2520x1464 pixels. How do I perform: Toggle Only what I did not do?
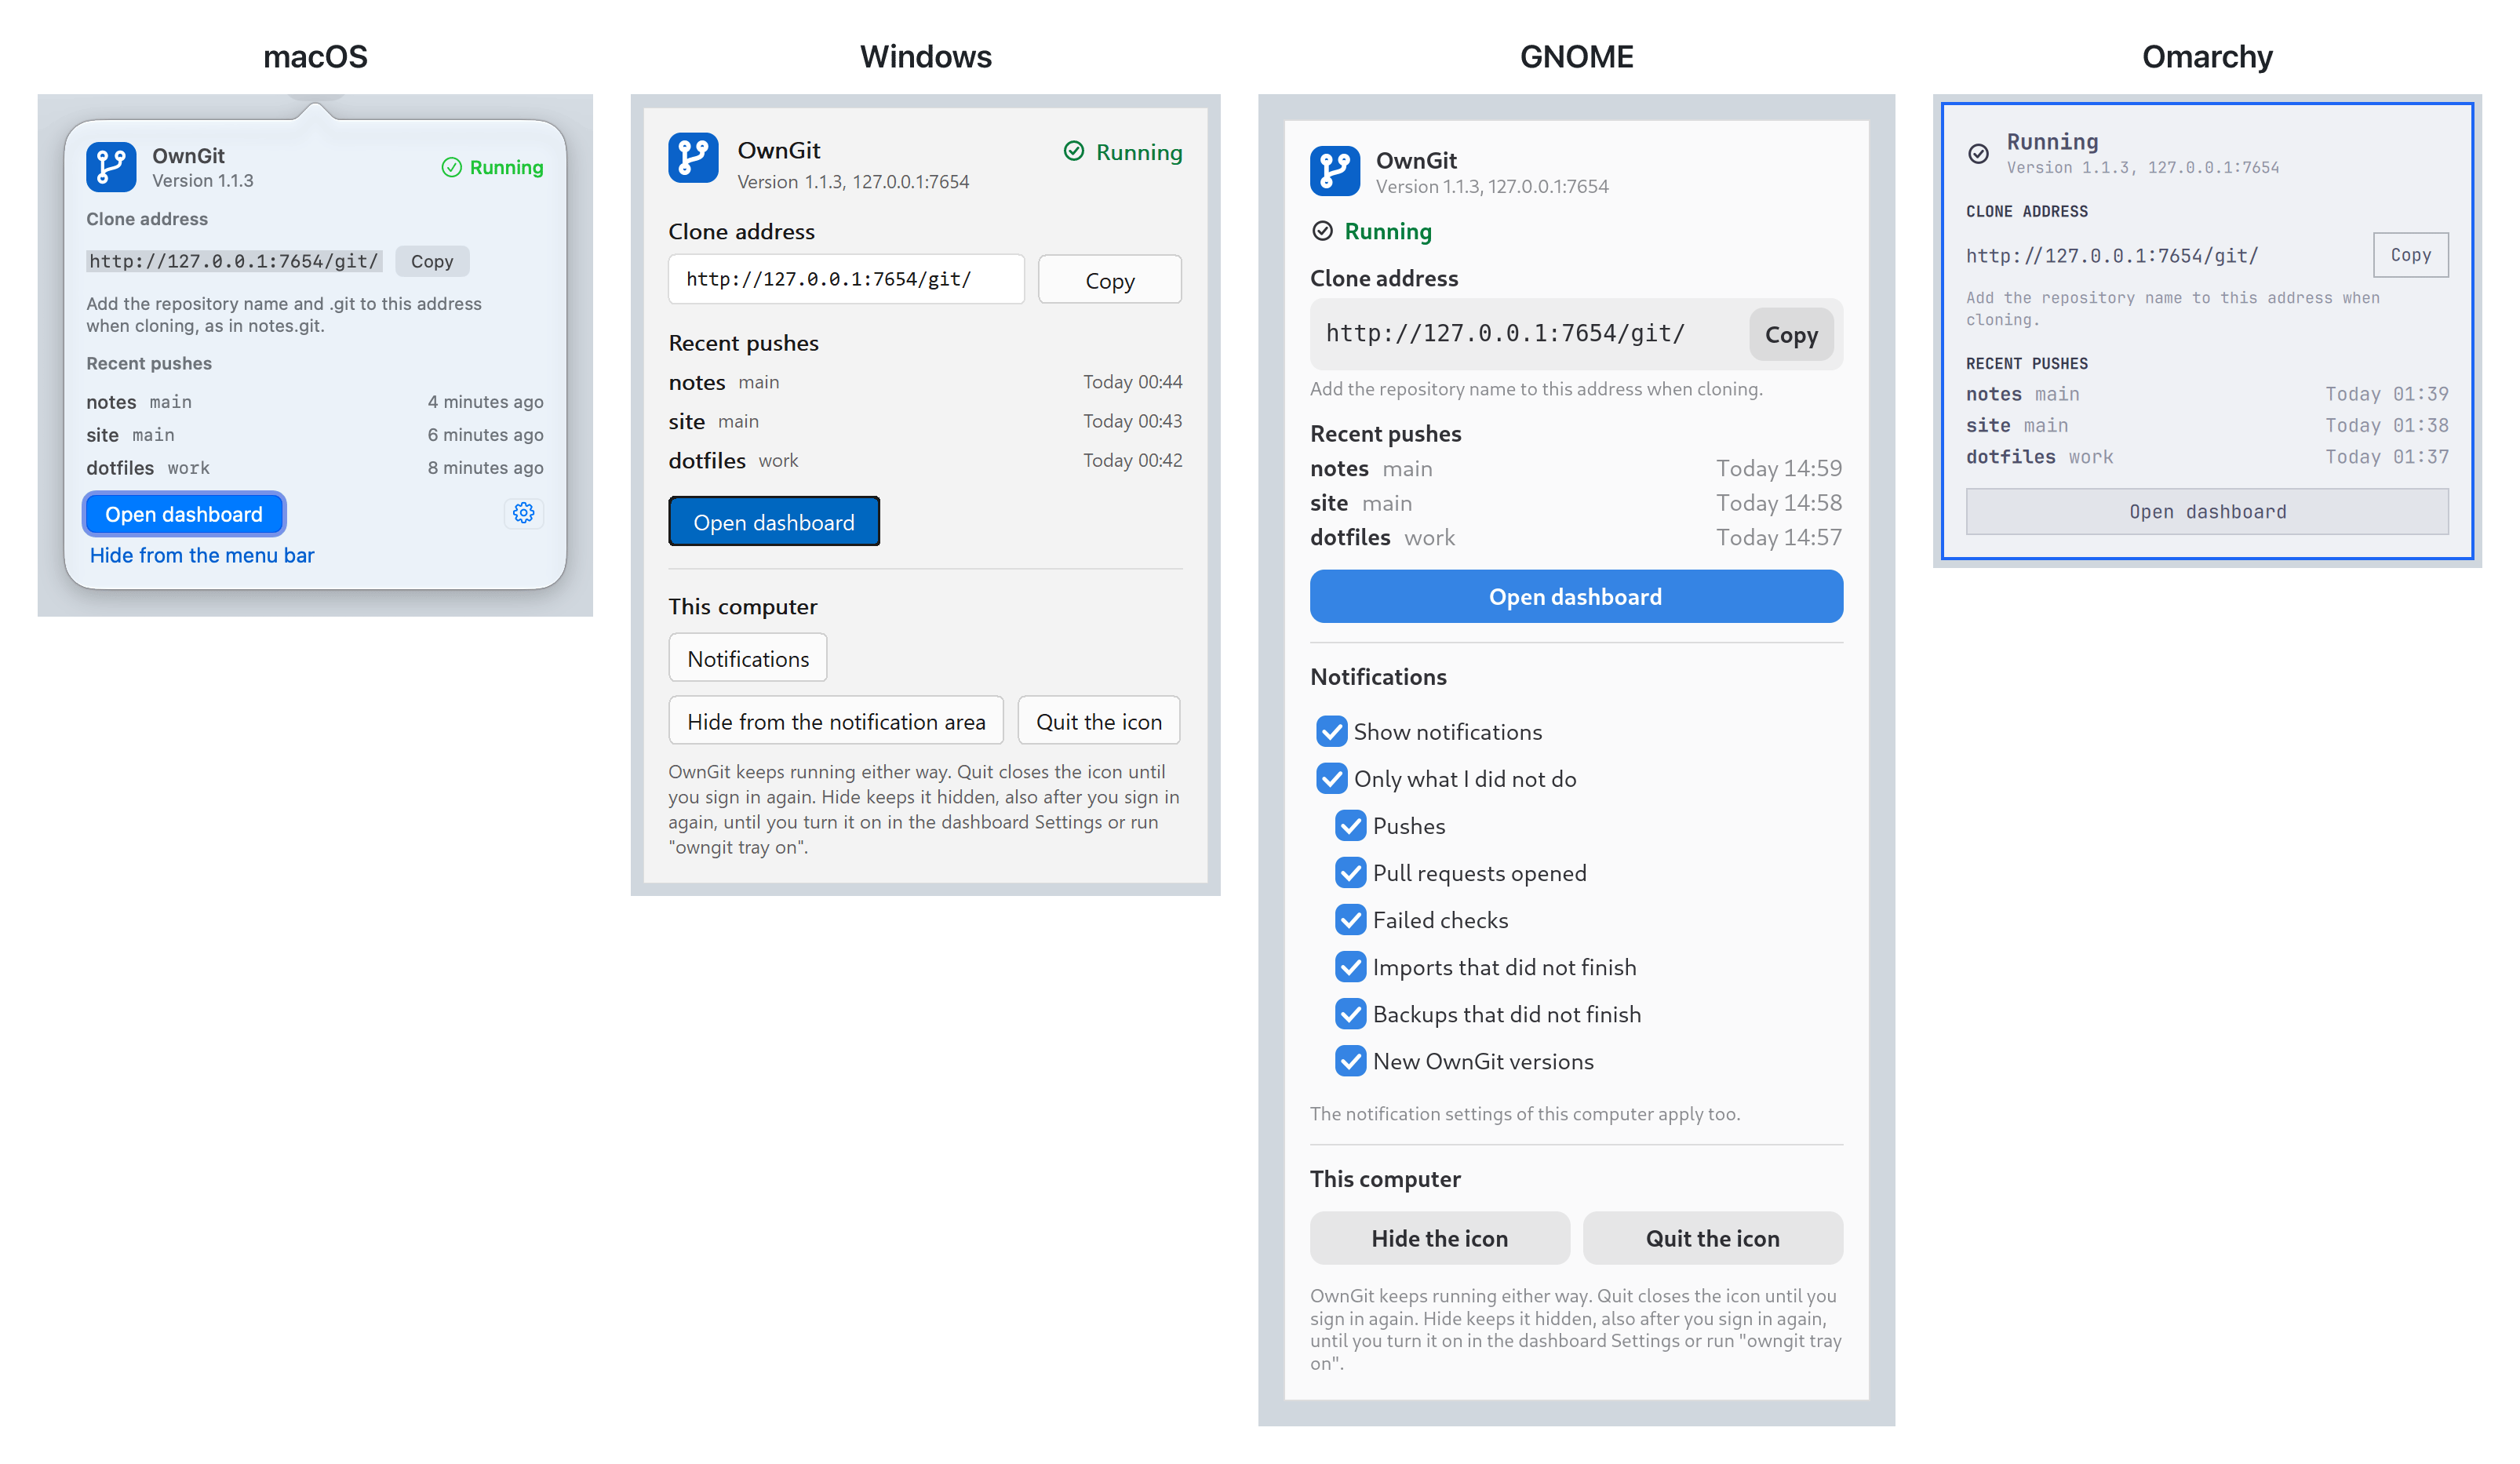(x=1332, y=778)
